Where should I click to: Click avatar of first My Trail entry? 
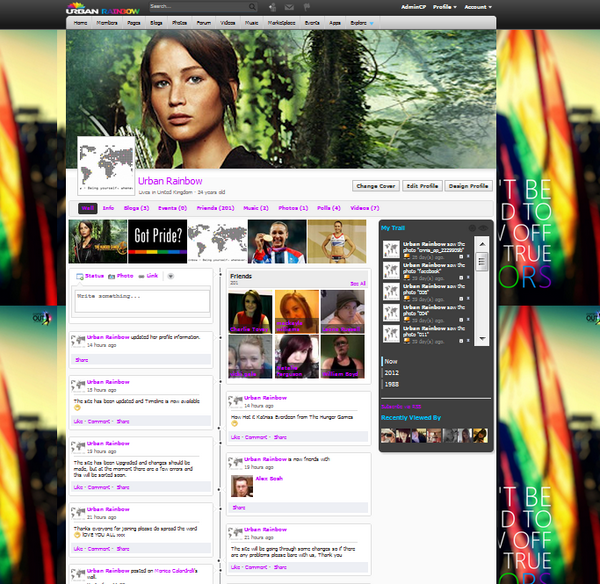click(391, 250)
